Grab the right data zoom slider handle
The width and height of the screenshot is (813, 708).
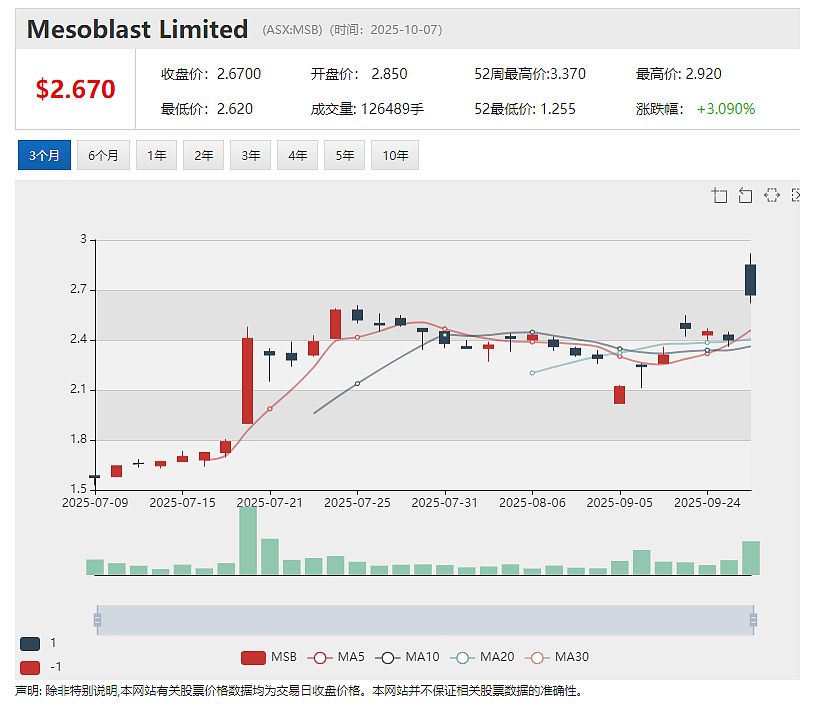[753, 620]
